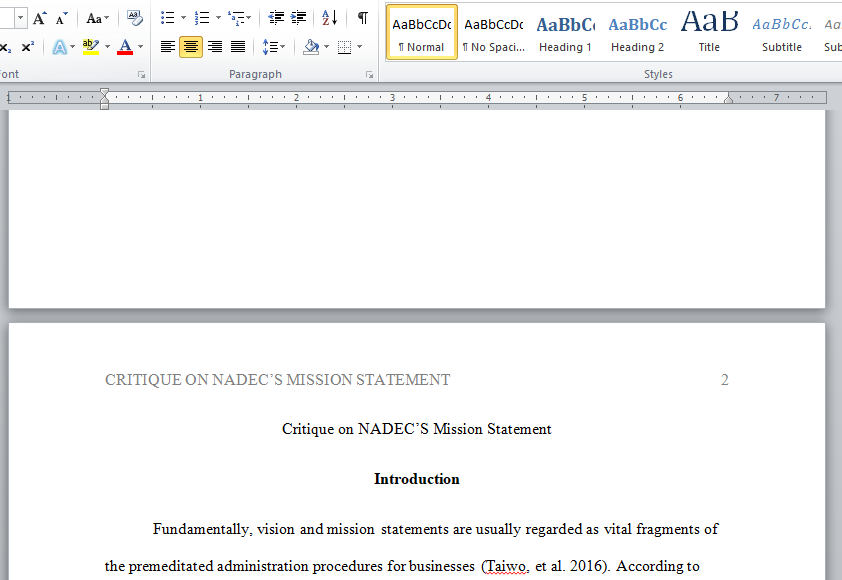Decrease the paragraph indent
842x580 pixels.
click(276, 18)
